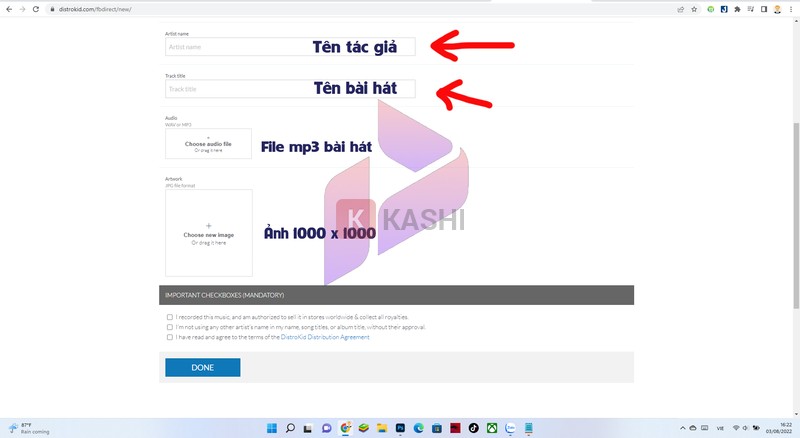The height and width of the screenshot is (438, 800).
Task: Open the Chat app on the taskbar
Action: pyautogui.click(x=327, y=428)
